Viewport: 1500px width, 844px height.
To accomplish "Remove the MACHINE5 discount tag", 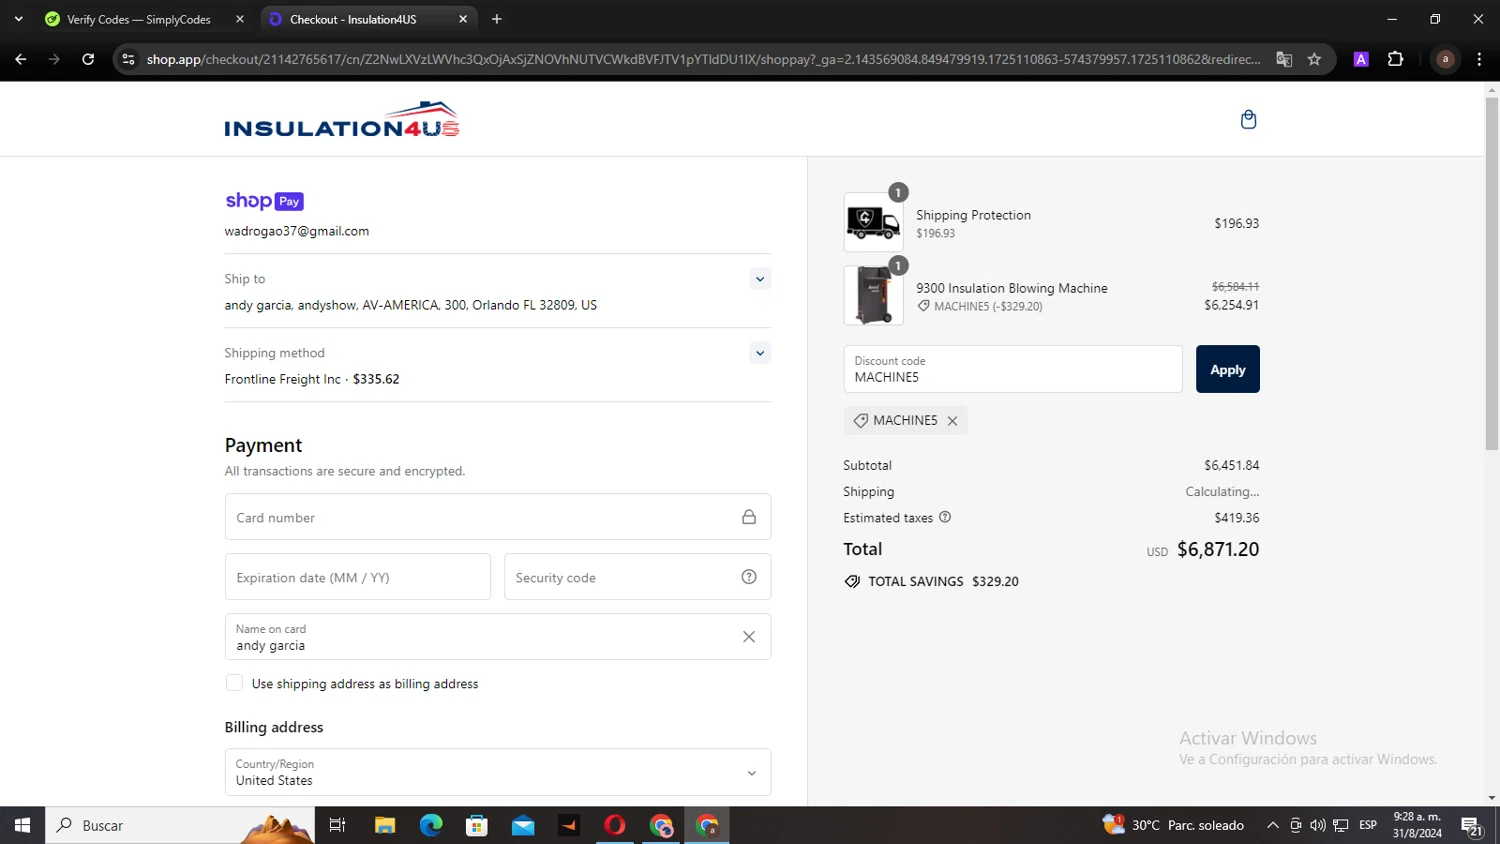I will (952, 421).
